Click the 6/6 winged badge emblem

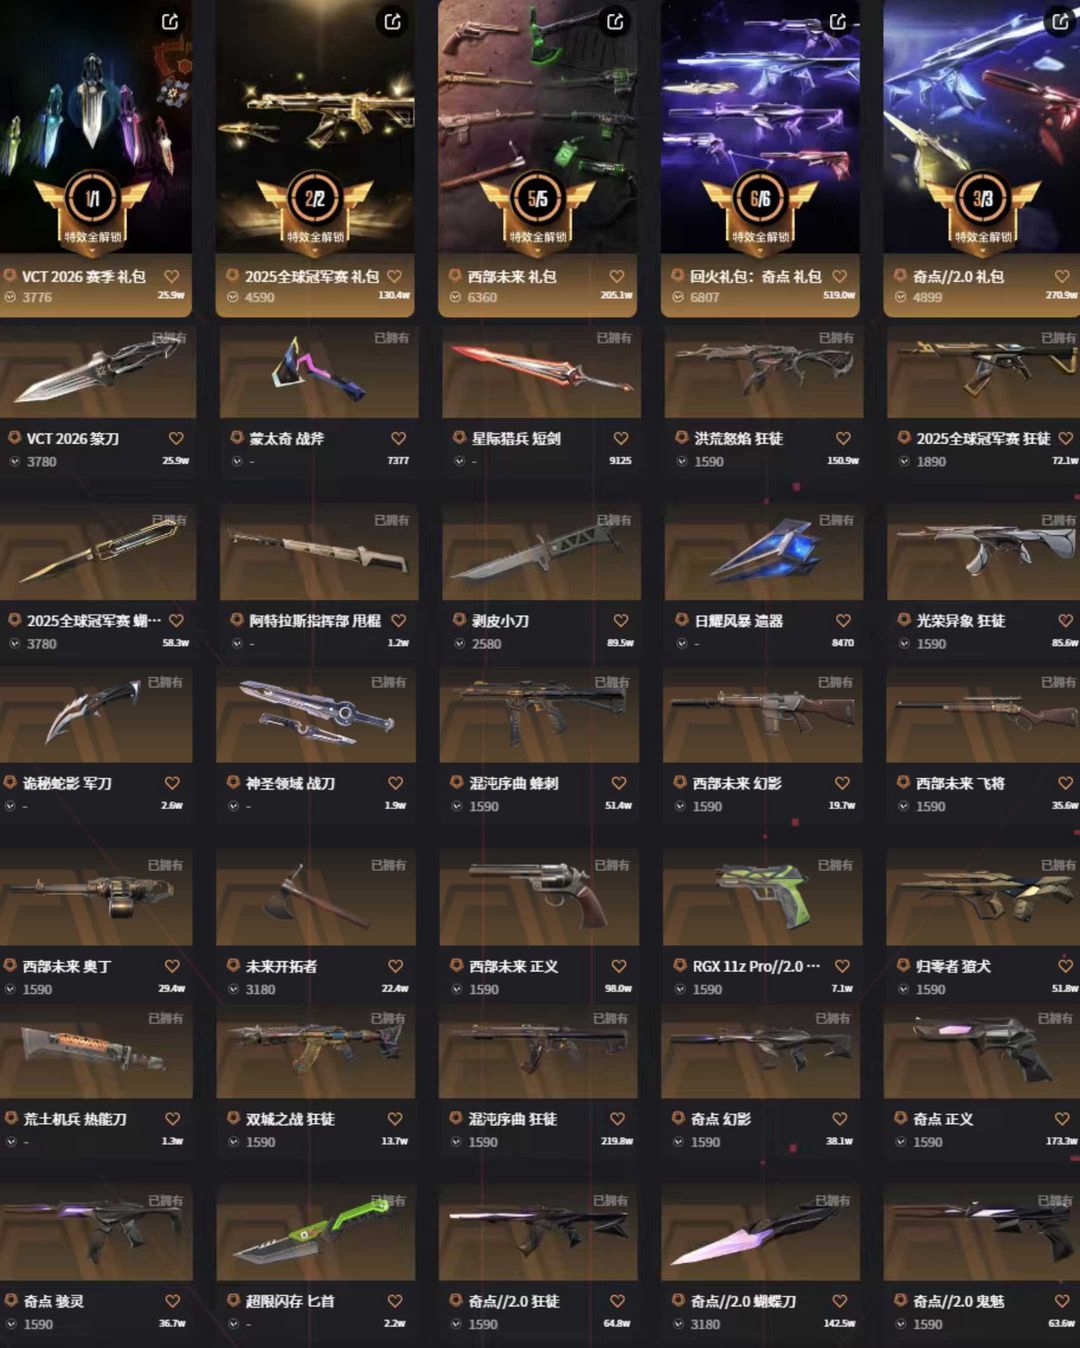coord(760,205)
